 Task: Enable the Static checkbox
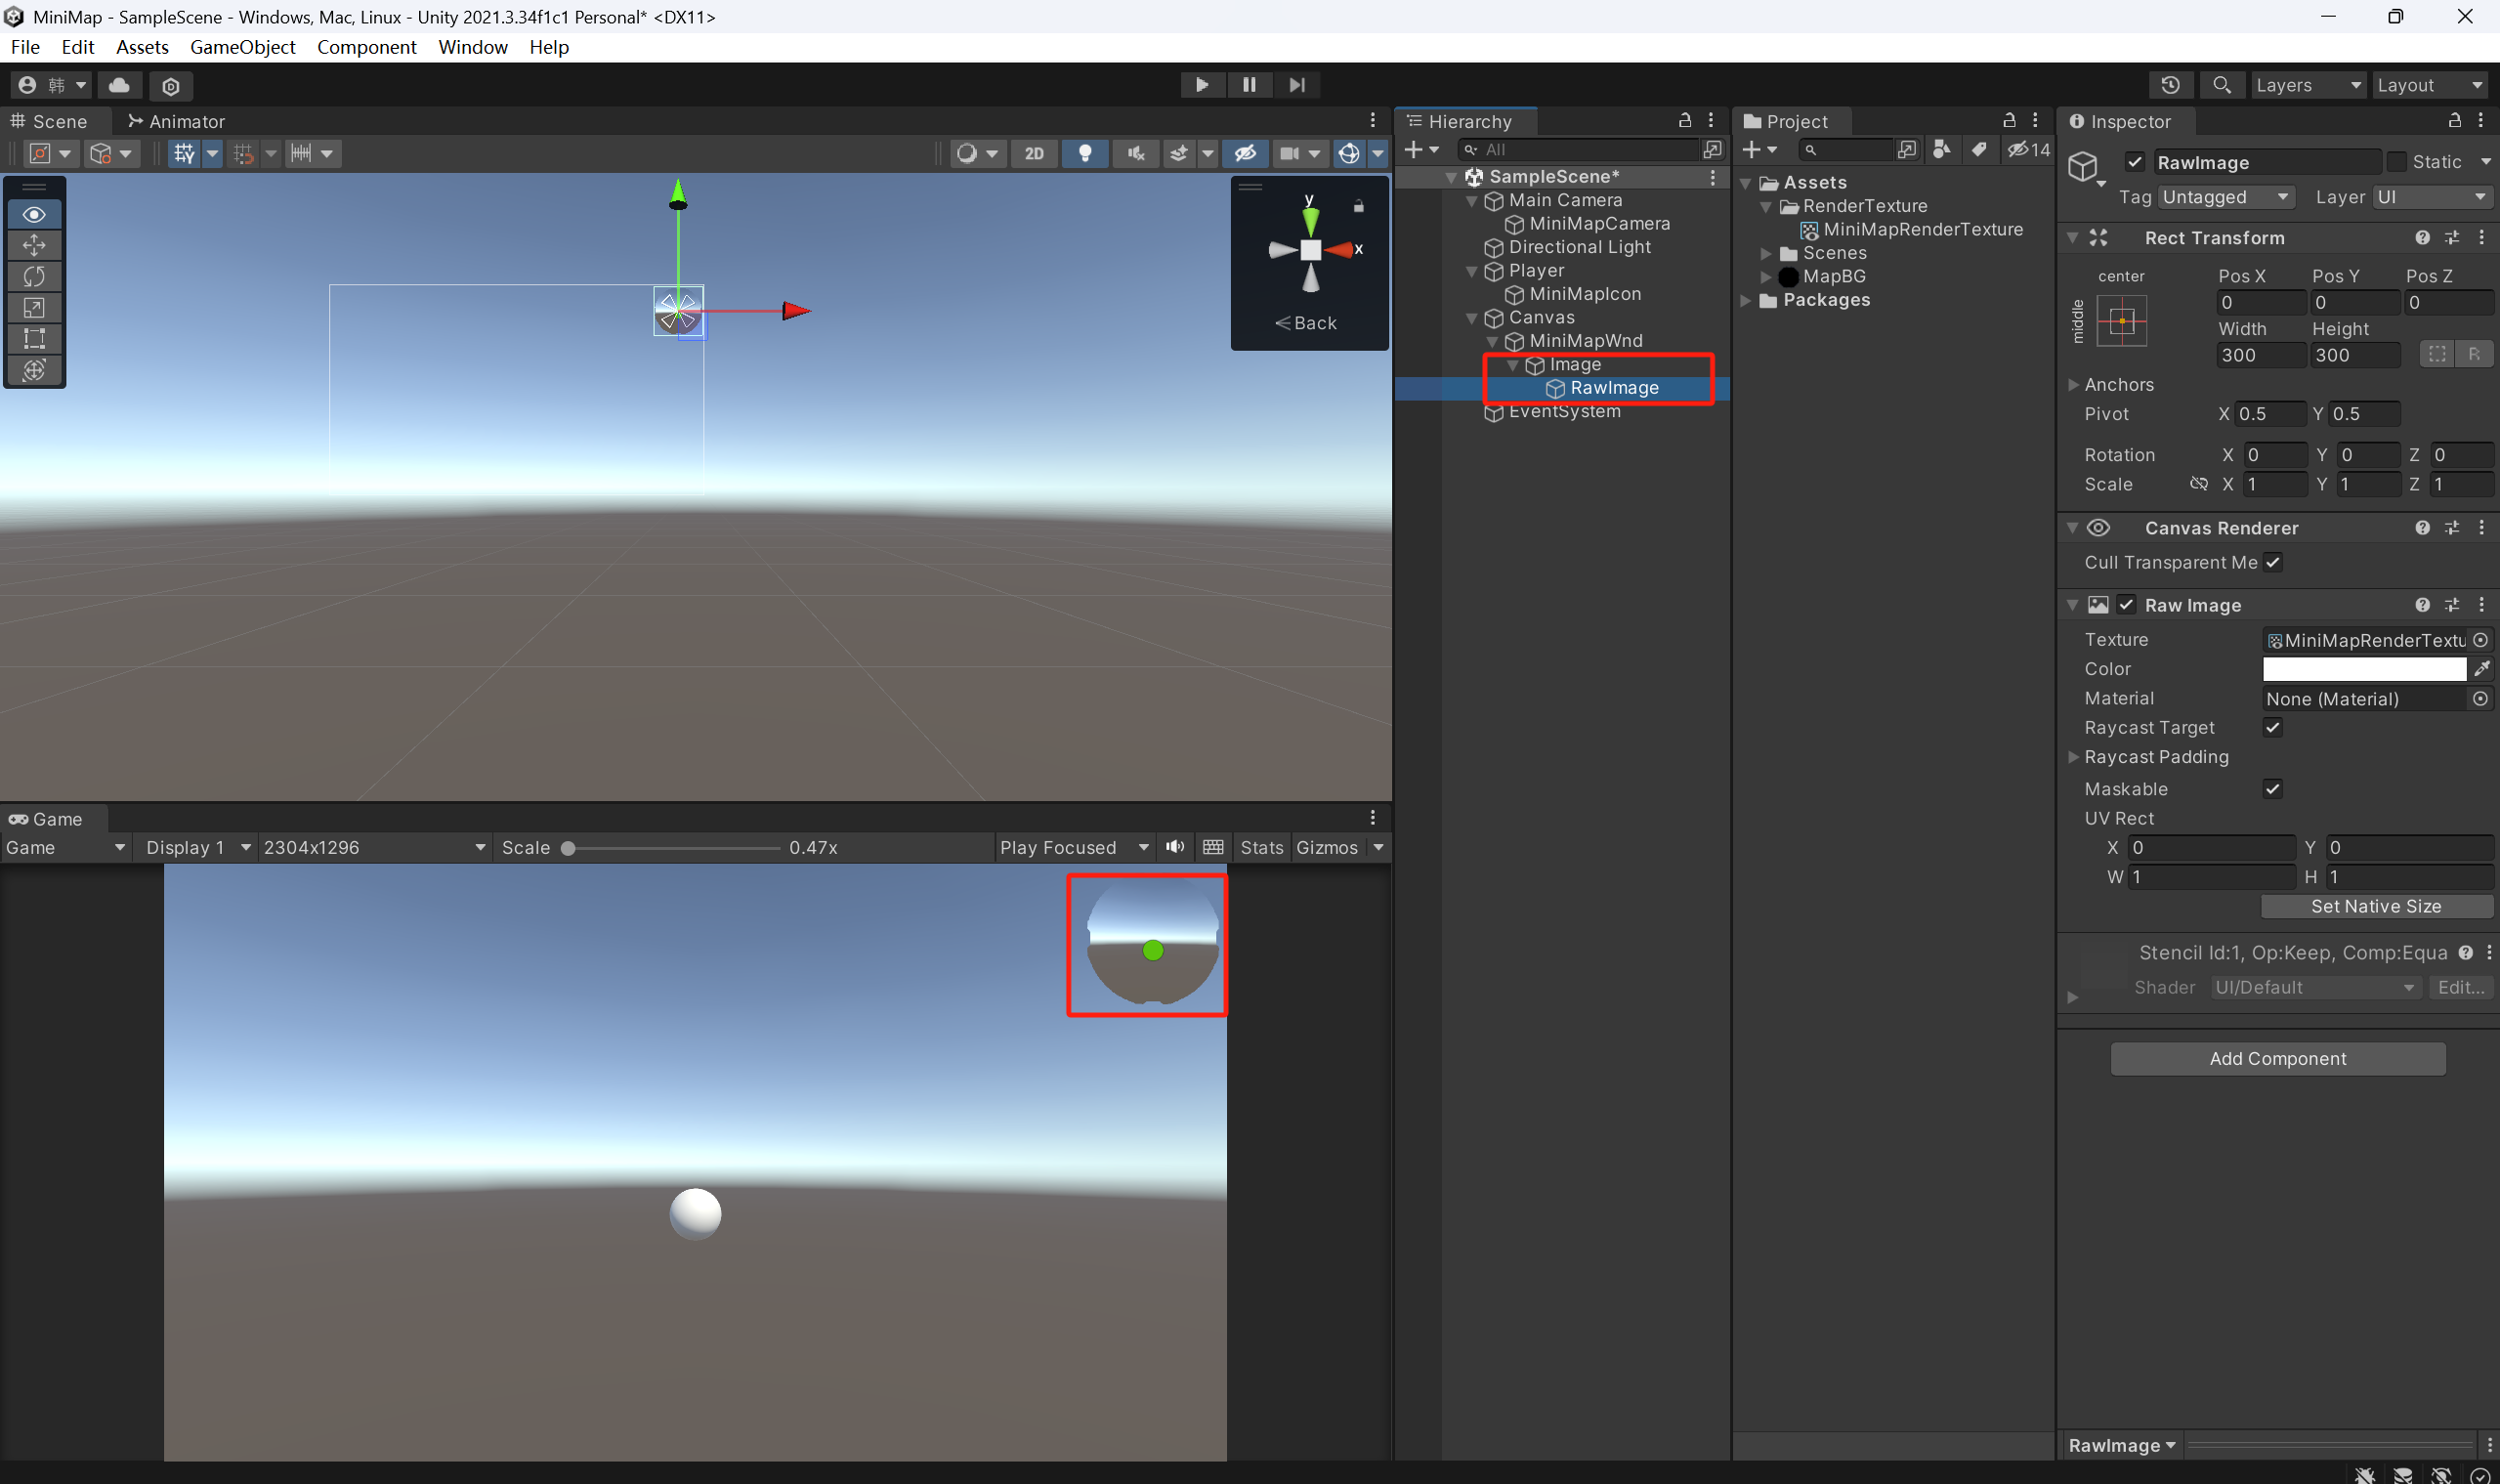tap(2397, 162)
